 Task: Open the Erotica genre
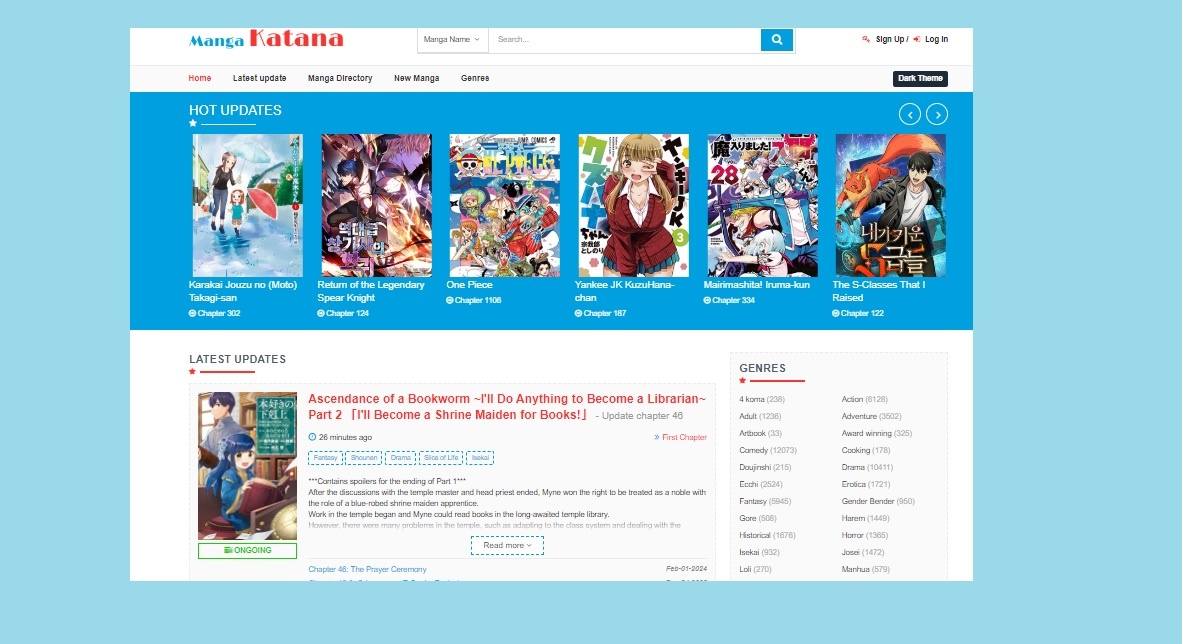pyautogui.click(x=865, y=484)
